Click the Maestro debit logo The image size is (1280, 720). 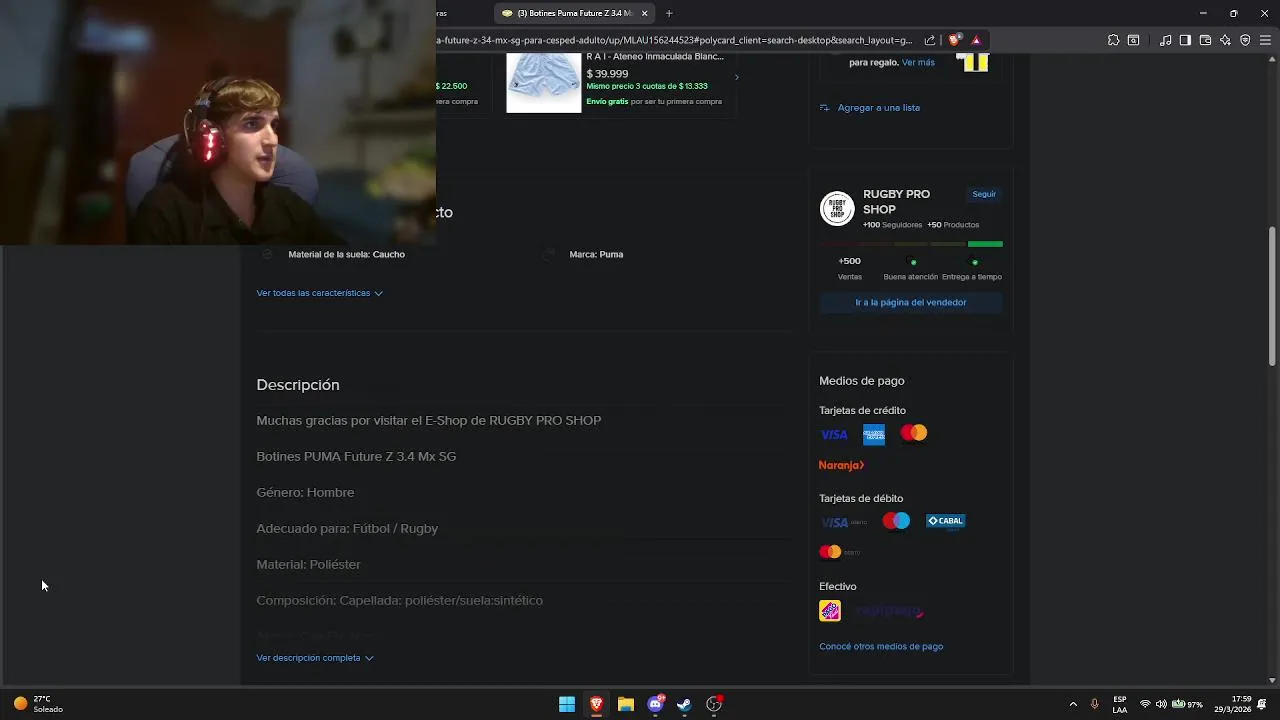896,521
